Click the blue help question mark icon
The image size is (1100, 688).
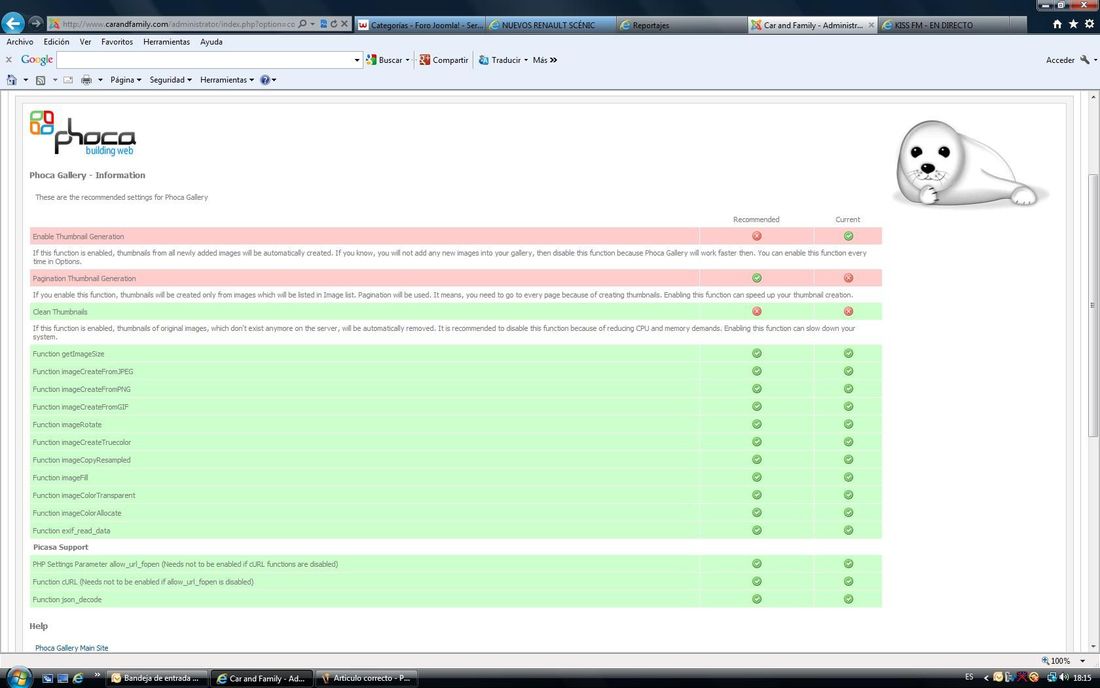264,80
